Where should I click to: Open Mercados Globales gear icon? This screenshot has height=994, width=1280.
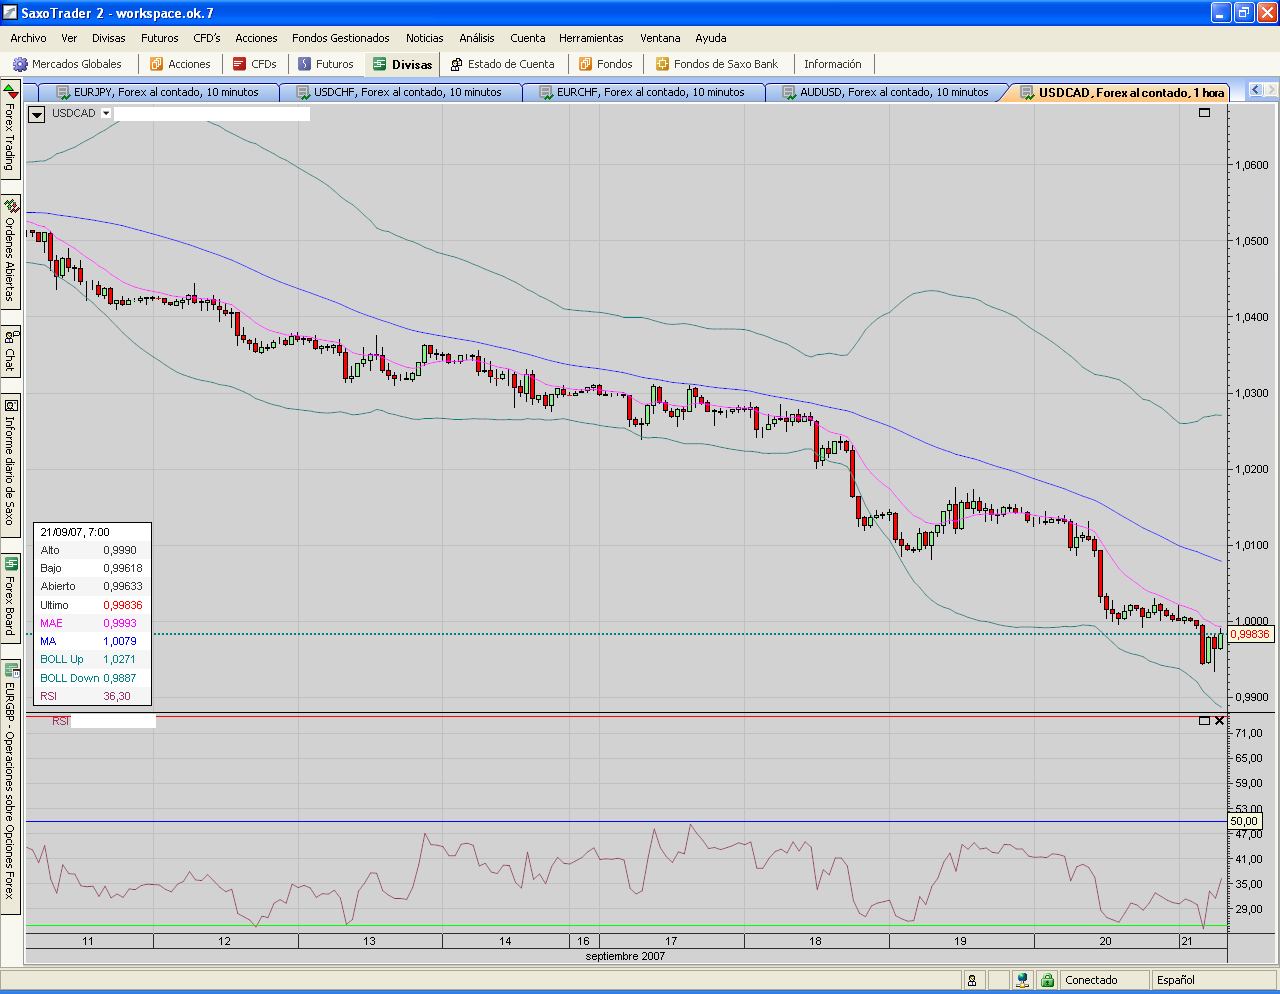coord(20,64)
